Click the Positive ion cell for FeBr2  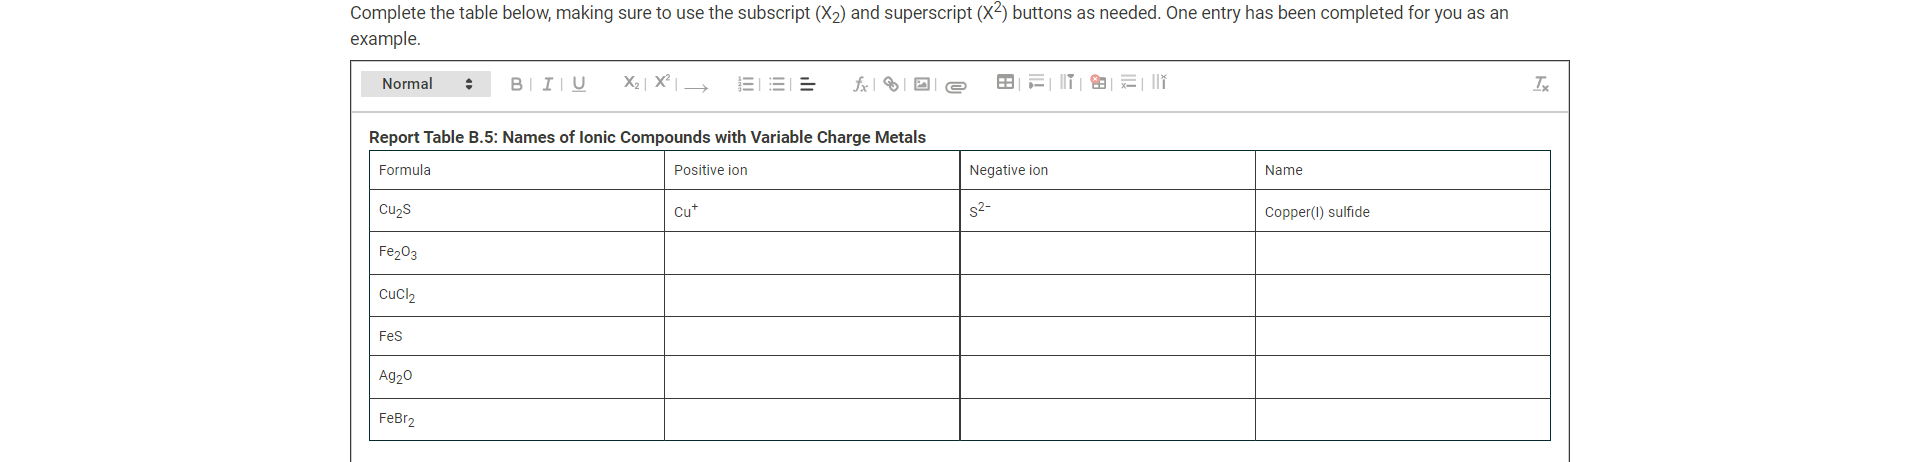tap(812, 420)
